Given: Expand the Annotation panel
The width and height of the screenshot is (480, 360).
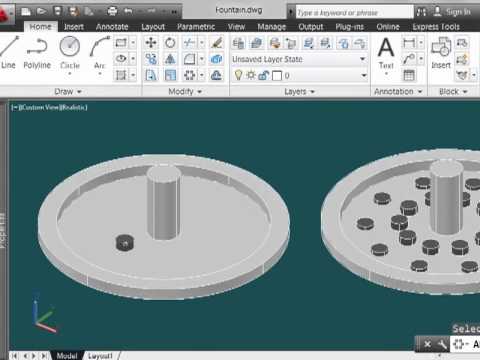Looking at the screenshot, I should (398, 91).
